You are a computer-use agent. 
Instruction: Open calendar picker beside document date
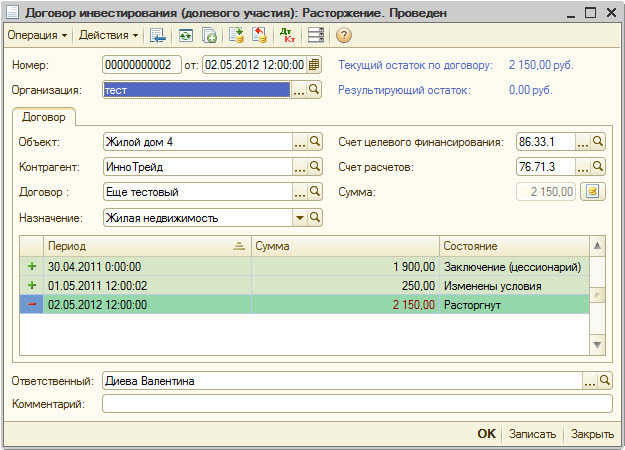314,65
